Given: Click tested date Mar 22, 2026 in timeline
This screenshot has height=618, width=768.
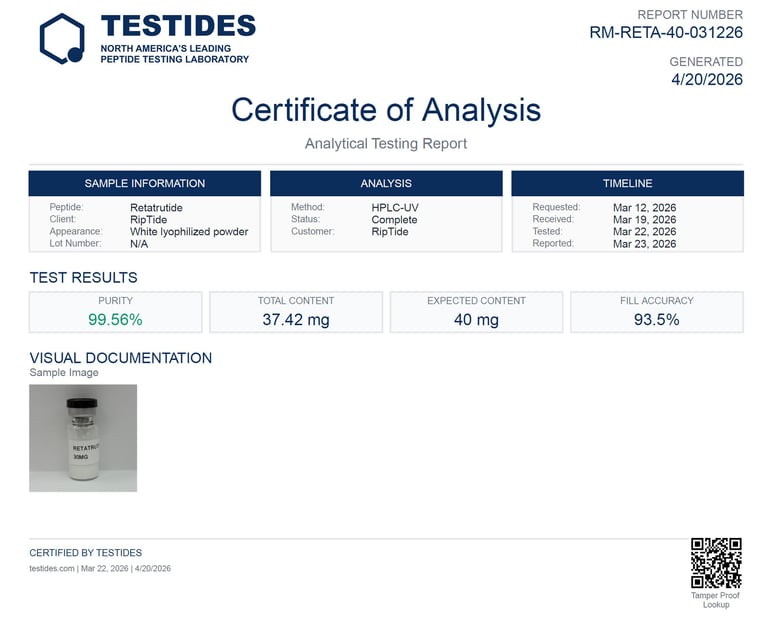Looking at the screenshot, I should 645,232.
